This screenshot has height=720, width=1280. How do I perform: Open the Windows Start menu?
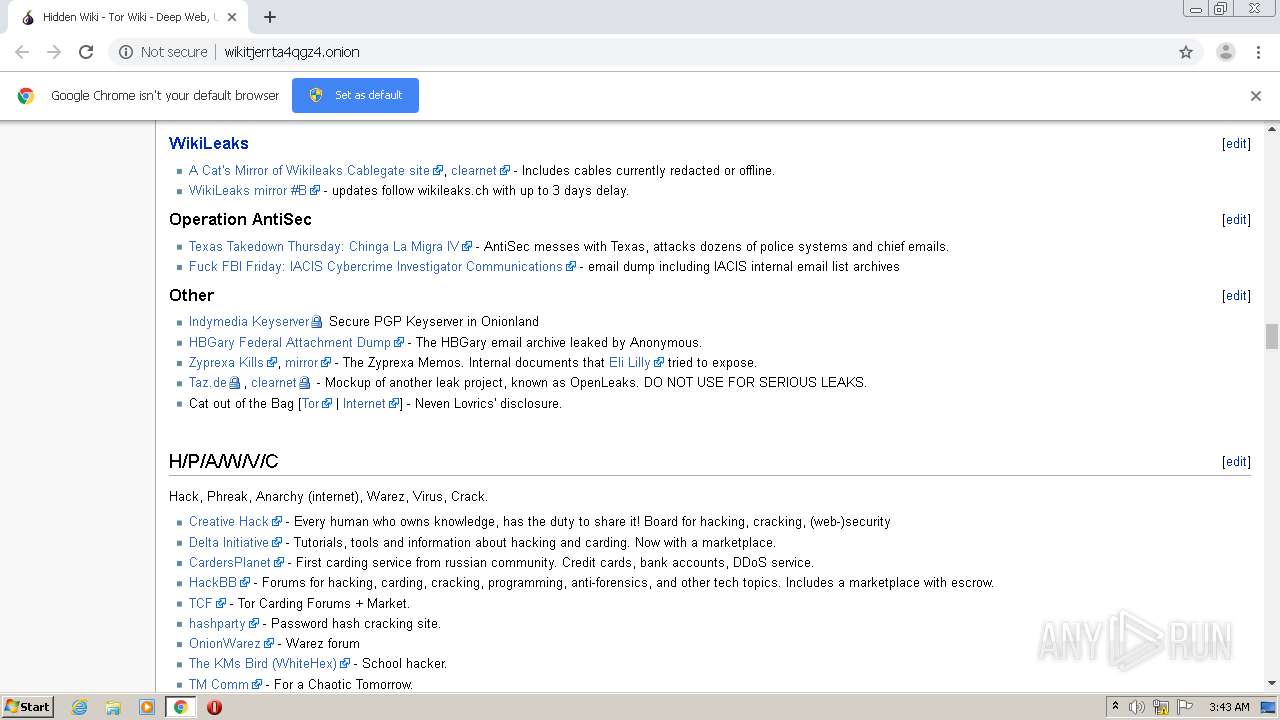click(28, 706)
